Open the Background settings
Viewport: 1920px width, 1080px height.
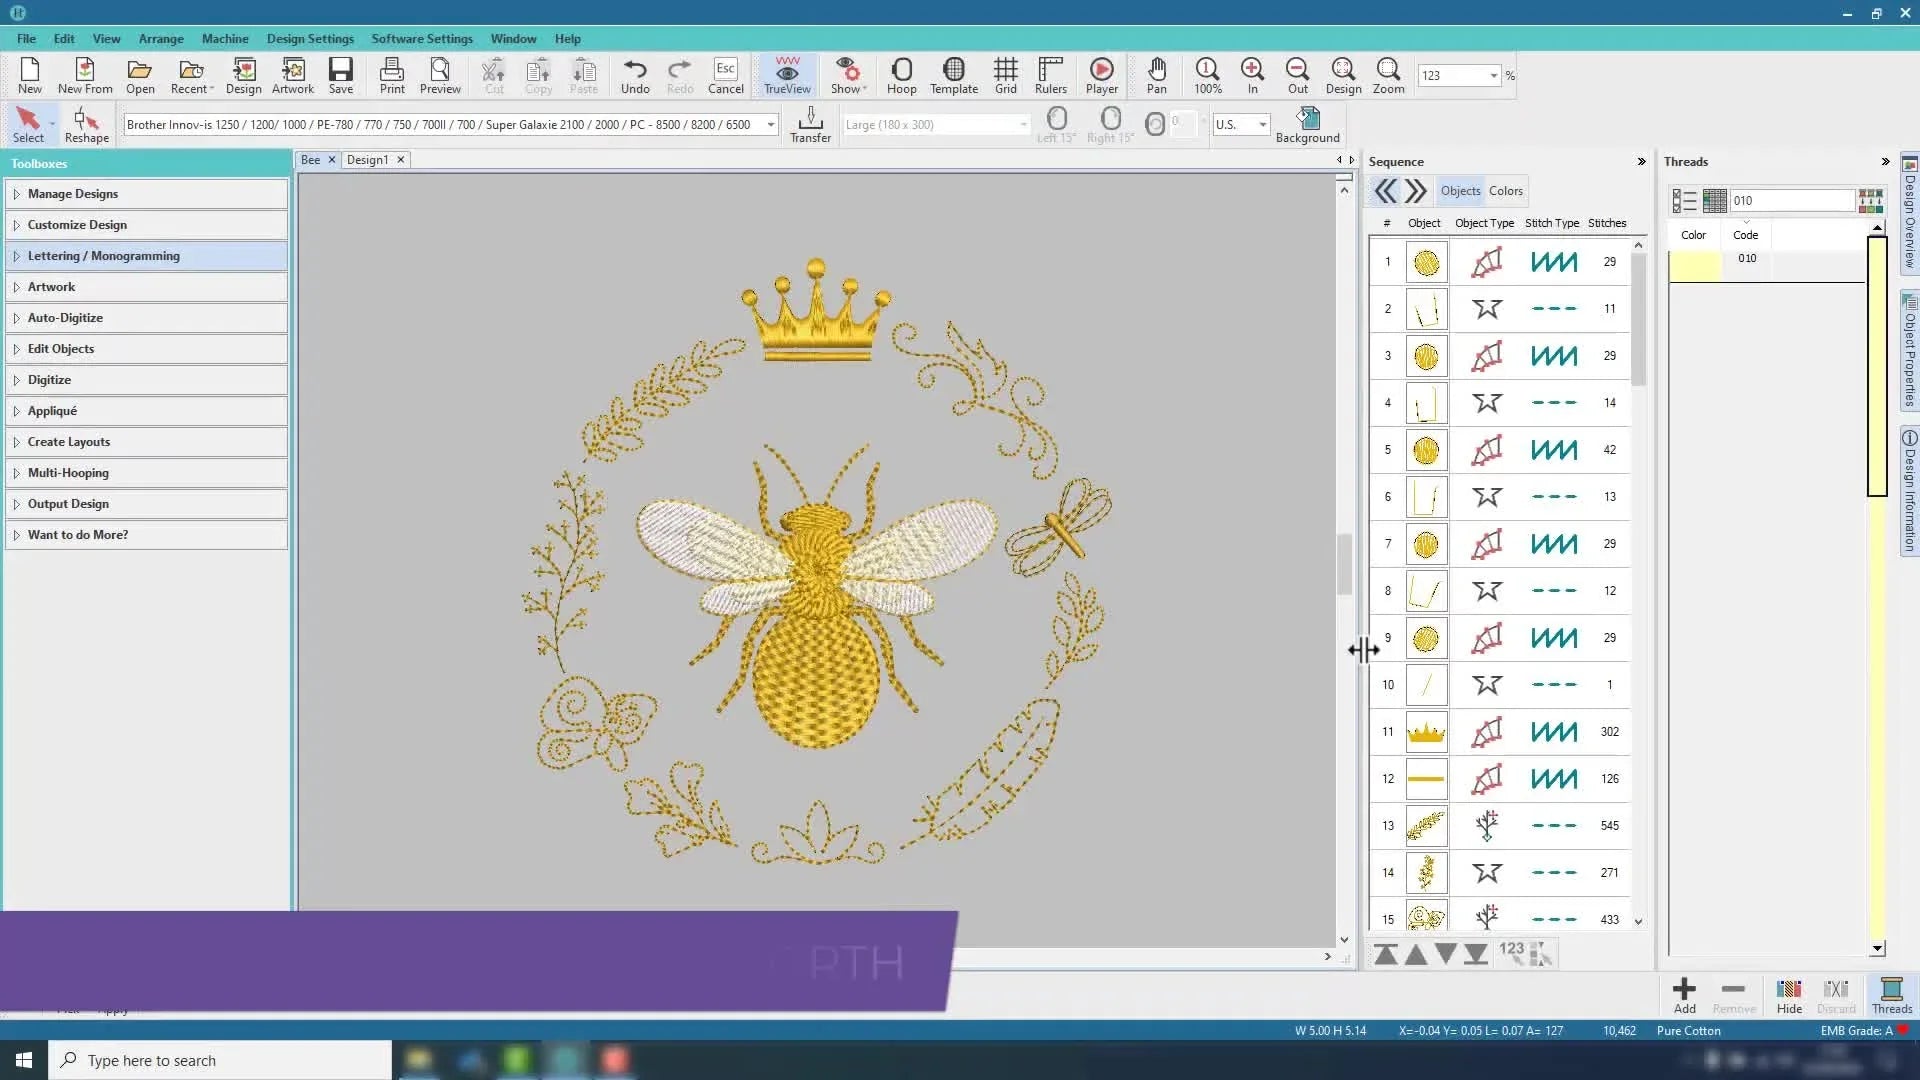(1306, 122)
